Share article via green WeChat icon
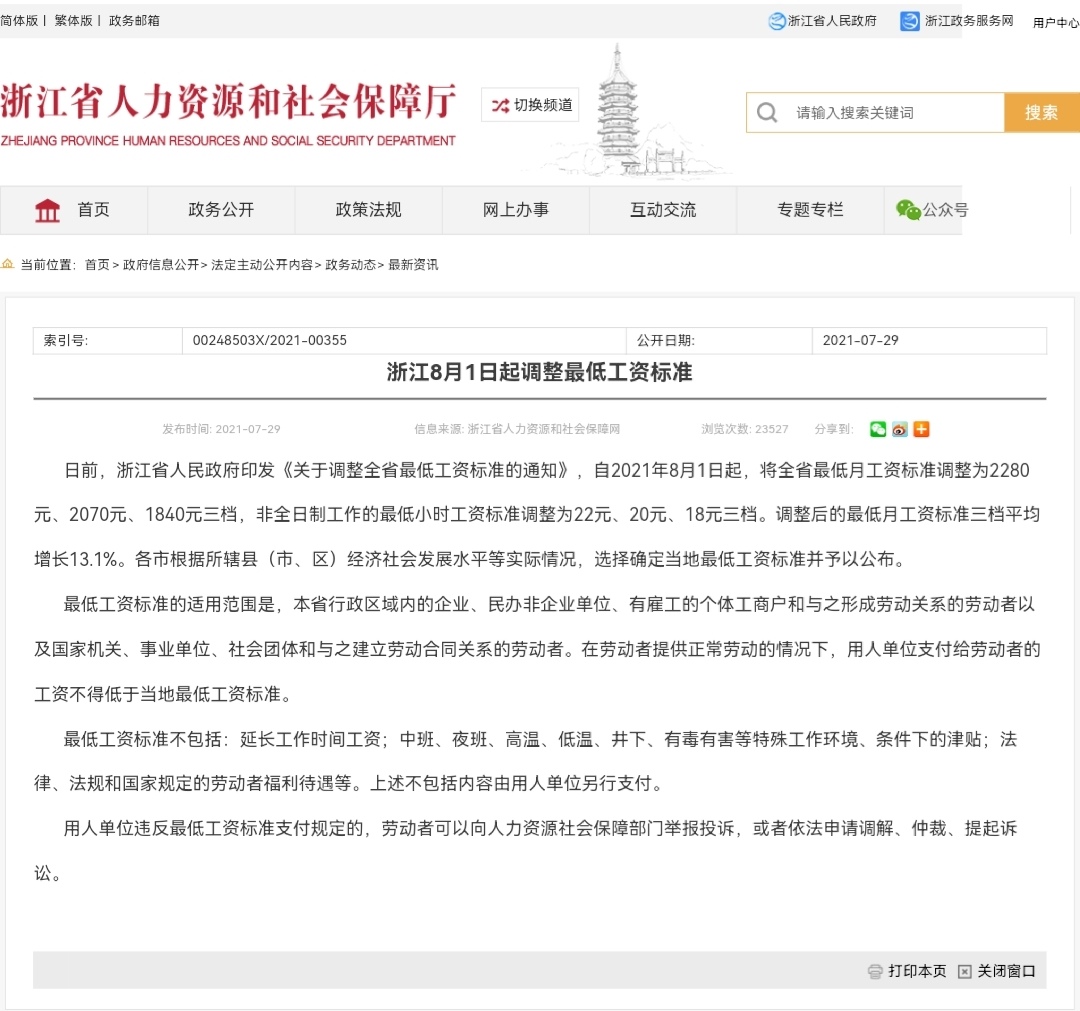The width and height of the screenshot is (1080, 1011). point(878,429)
